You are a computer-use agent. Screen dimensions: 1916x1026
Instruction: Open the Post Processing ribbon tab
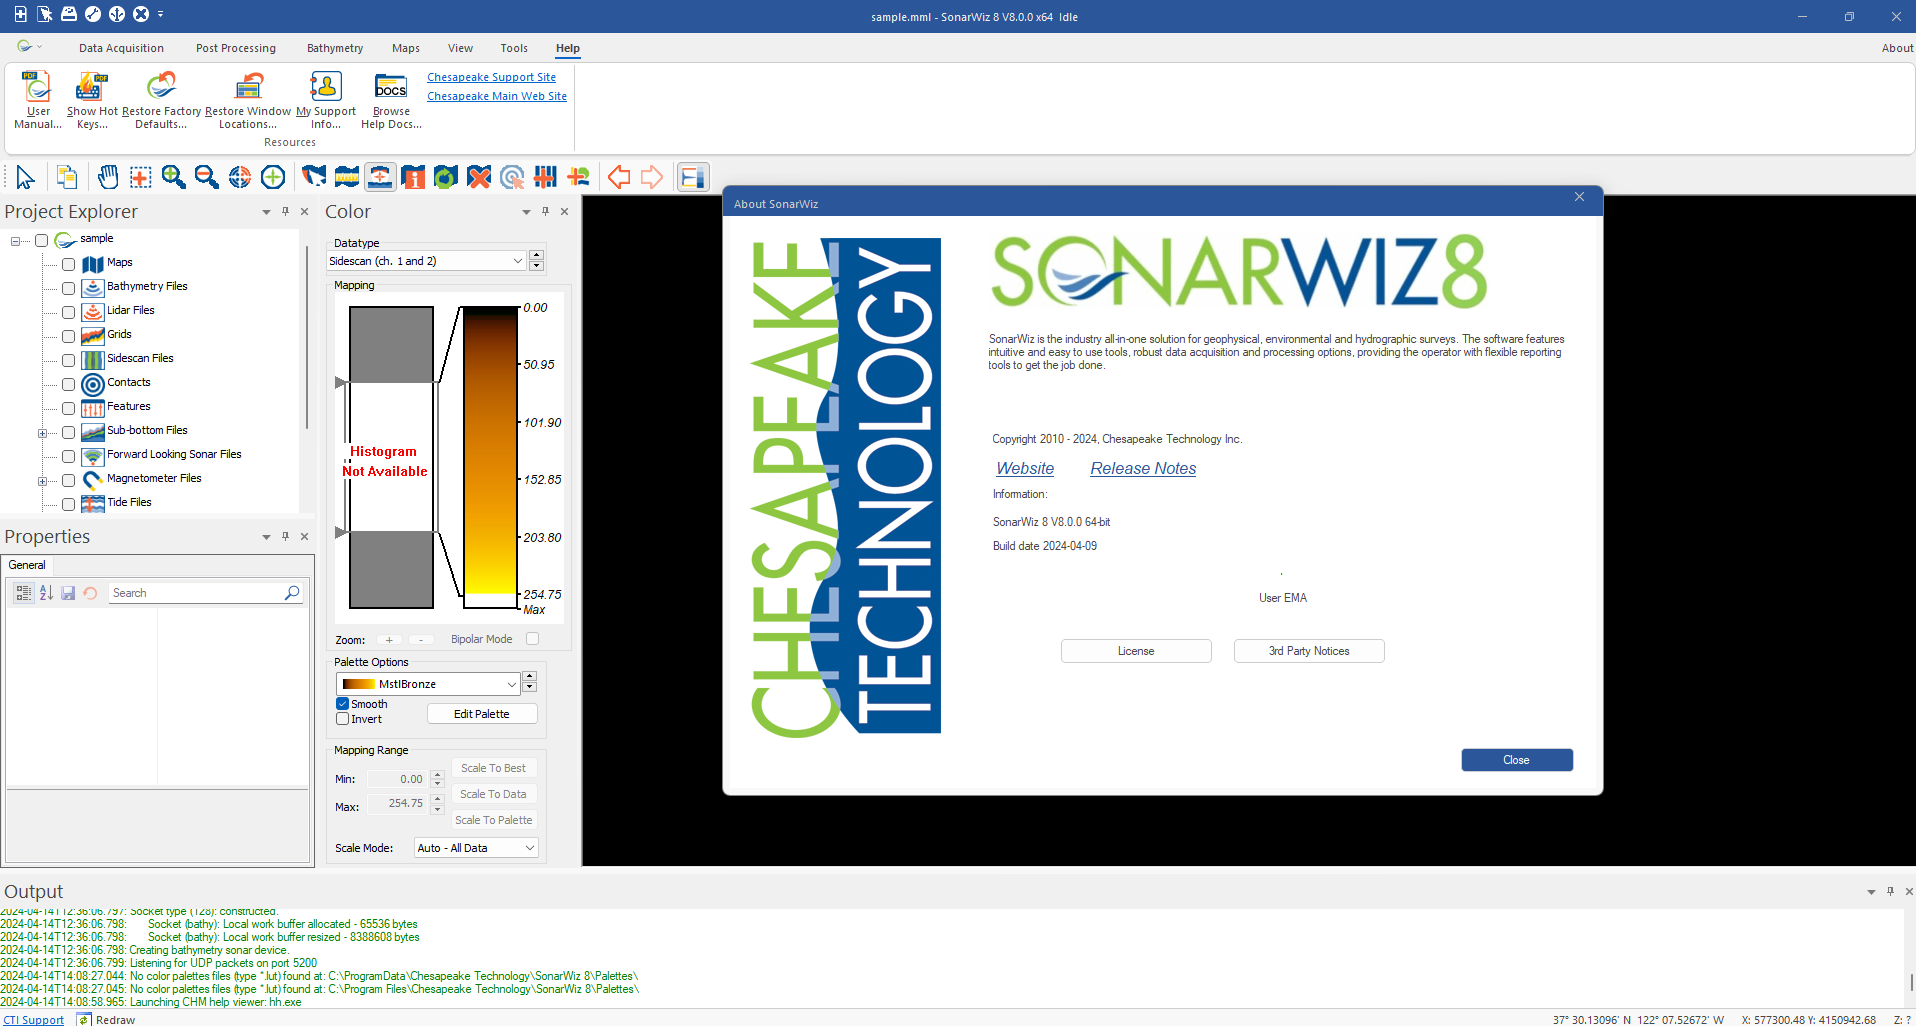point(236,48)
